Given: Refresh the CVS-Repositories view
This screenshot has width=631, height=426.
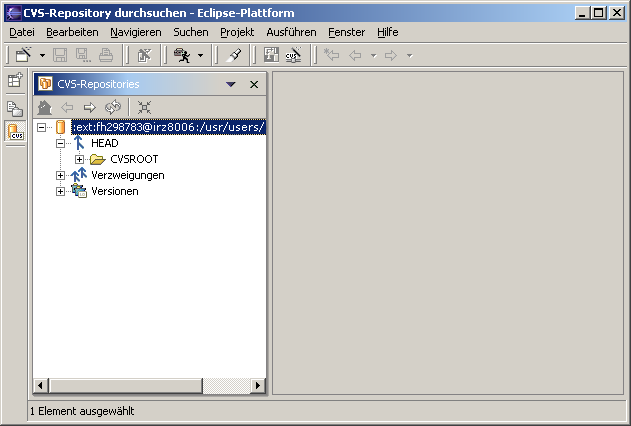Looking at the screenshot, I should [x=113, y=107].
